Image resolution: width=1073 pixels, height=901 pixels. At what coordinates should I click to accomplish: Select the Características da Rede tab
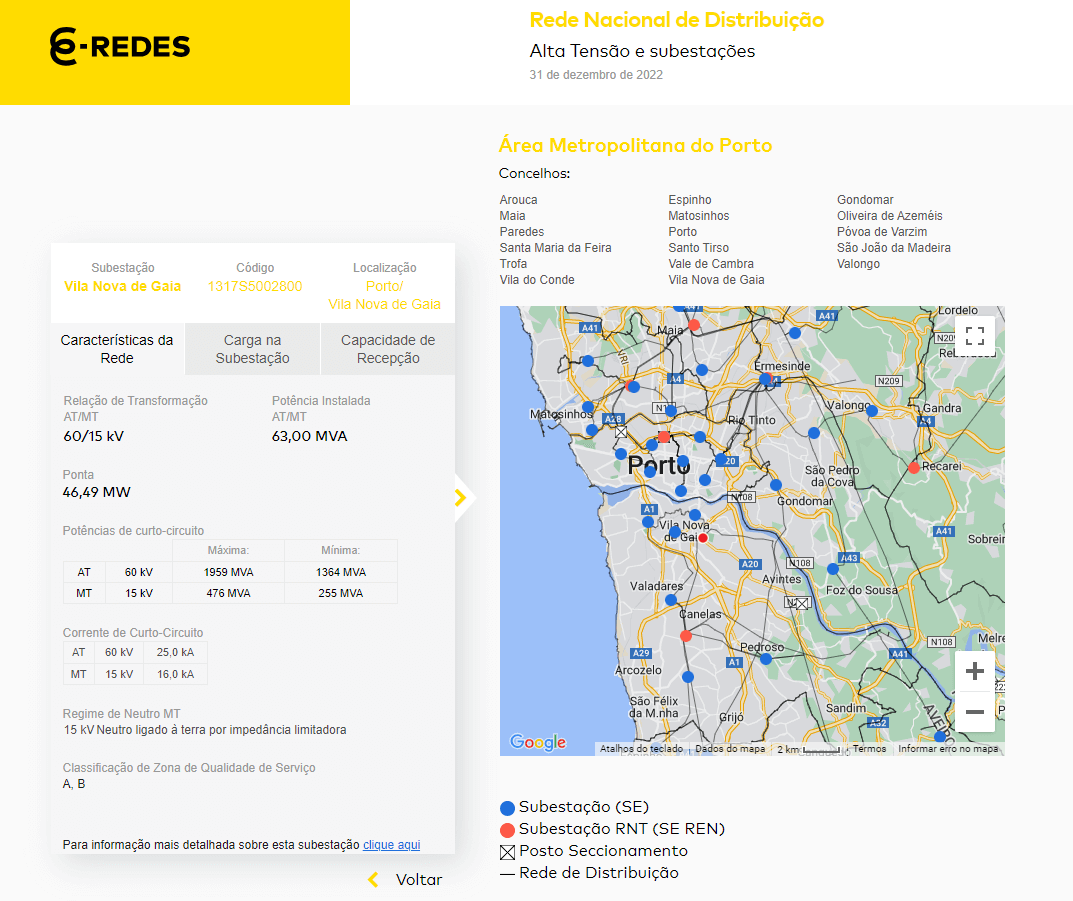coord(117,349)
